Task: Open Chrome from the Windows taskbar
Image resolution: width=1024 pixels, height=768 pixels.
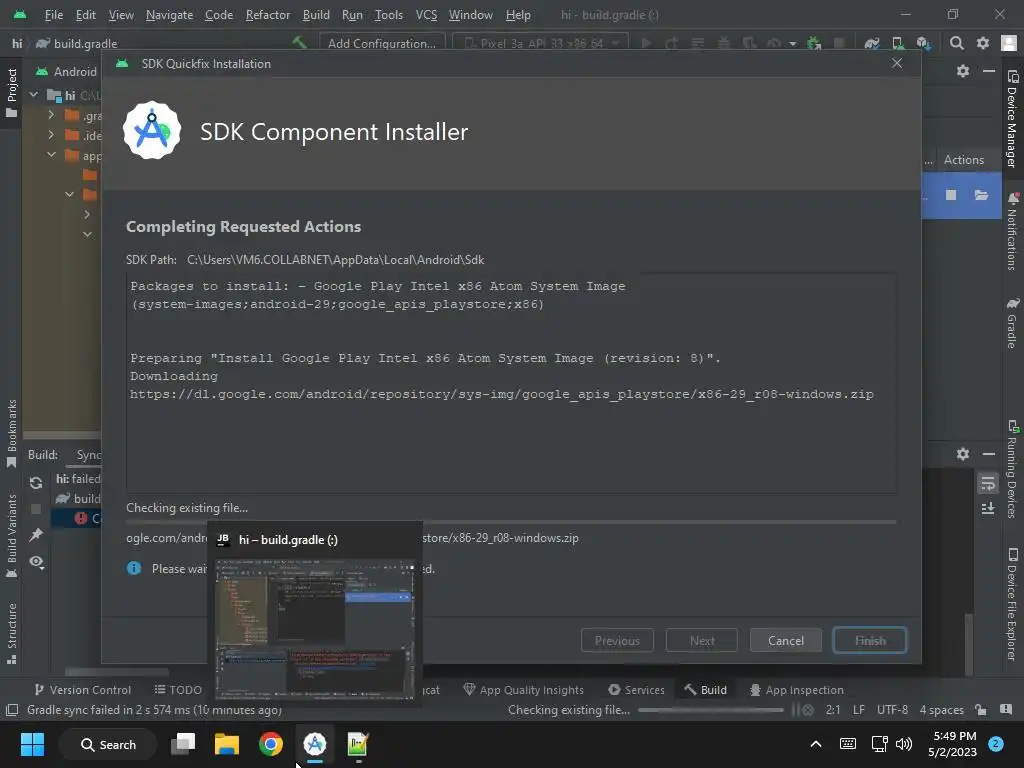Action: click(270, 744)
